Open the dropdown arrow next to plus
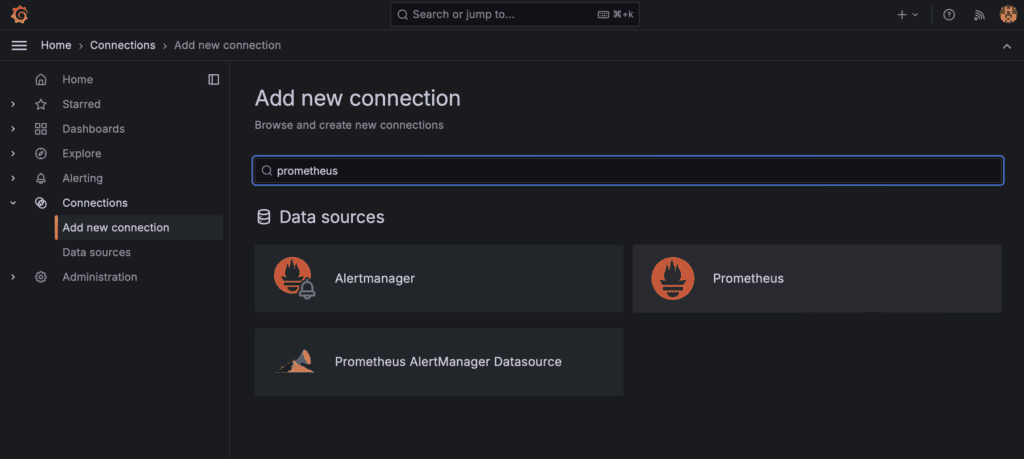Screen dimensions: 1024x459 [915, 14]
